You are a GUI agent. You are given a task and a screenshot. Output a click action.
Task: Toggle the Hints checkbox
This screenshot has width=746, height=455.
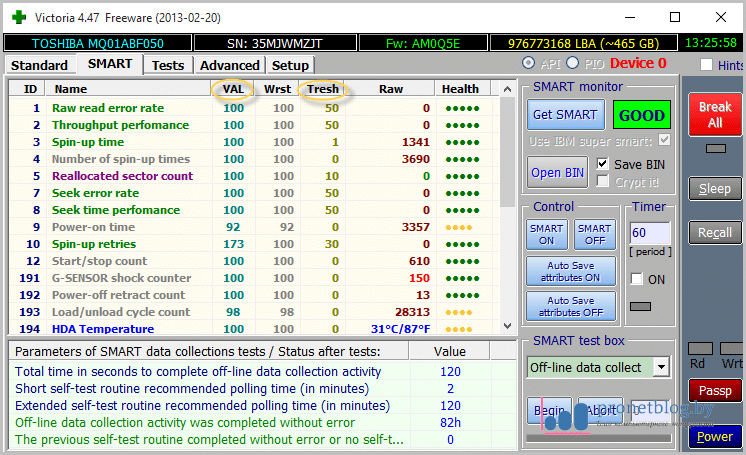(x=707, y=65)
